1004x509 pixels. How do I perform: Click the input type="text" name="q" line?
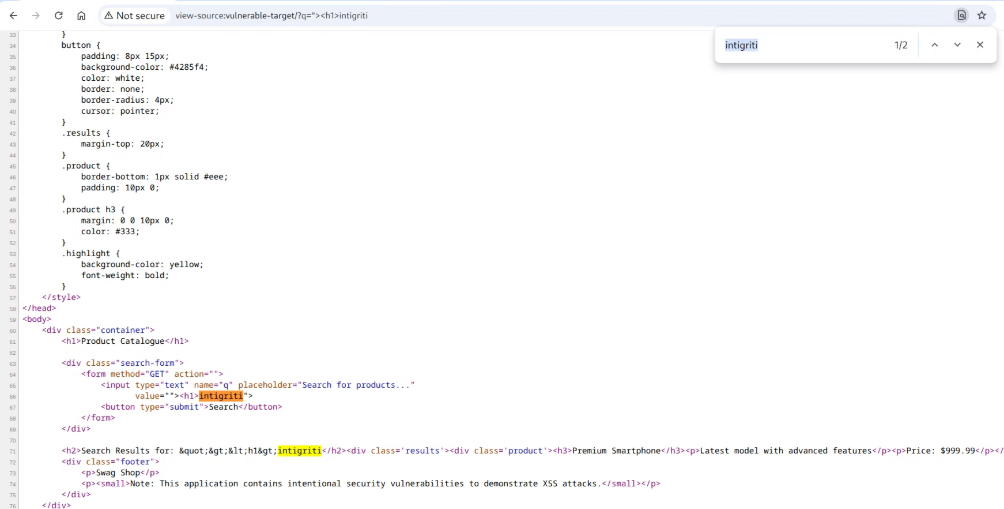(x=258, y=385)
